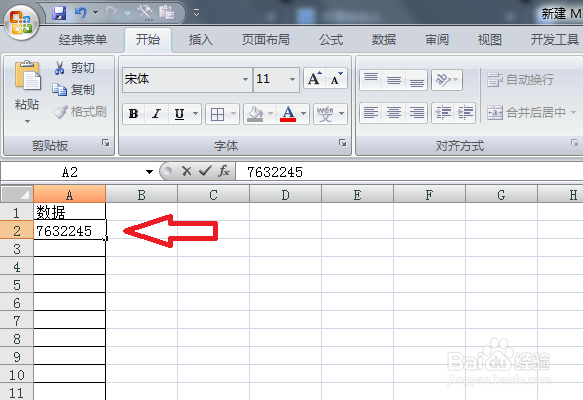Confirm the entry with check icon

(205, 171)
